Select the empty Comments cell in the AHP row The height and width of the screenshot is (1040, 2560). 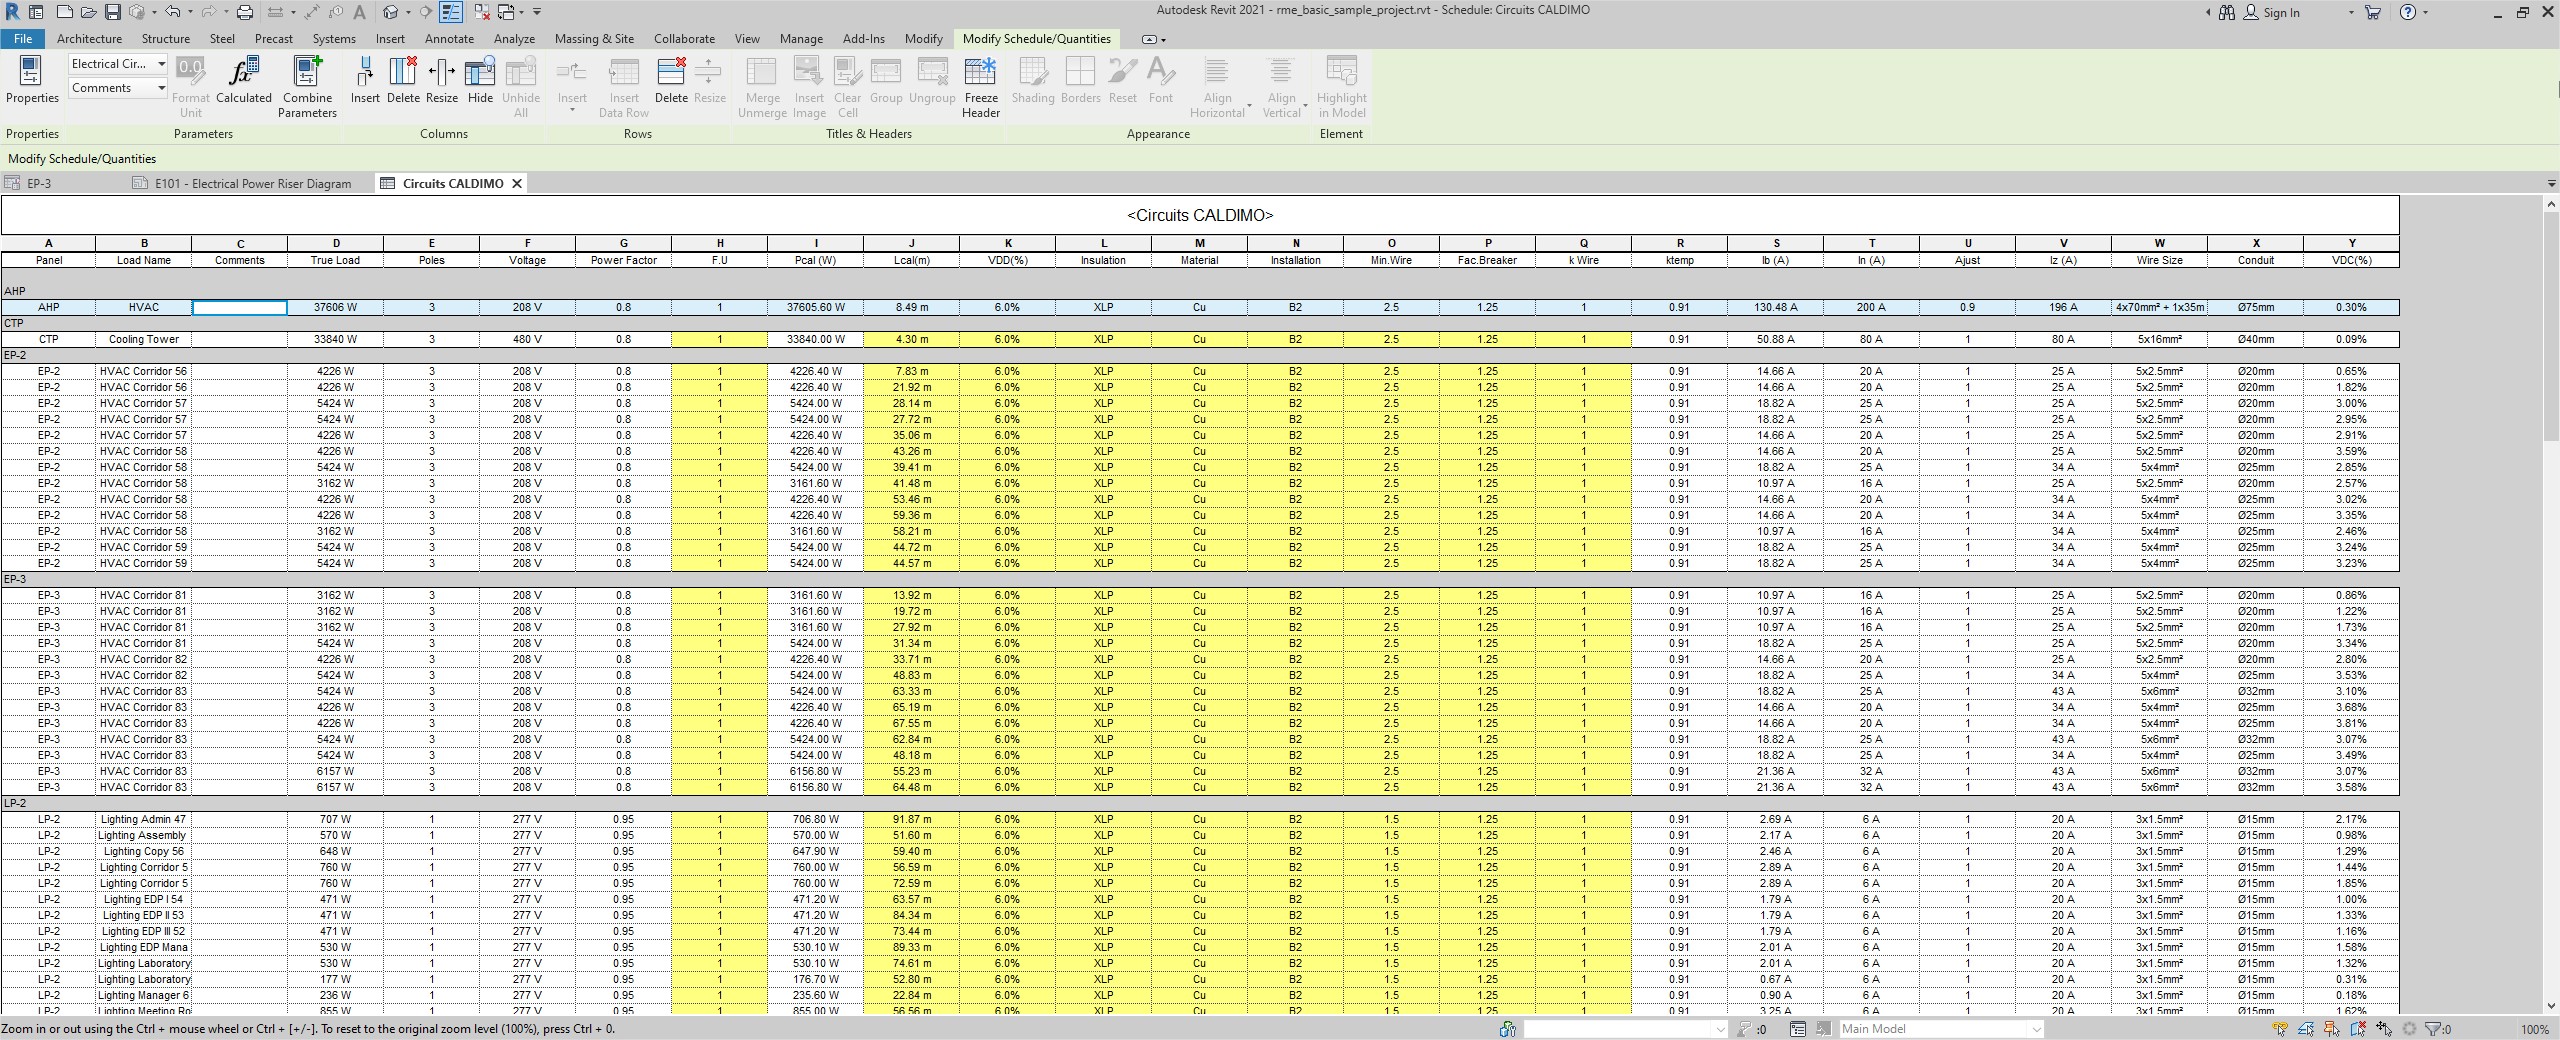point(240,308)
